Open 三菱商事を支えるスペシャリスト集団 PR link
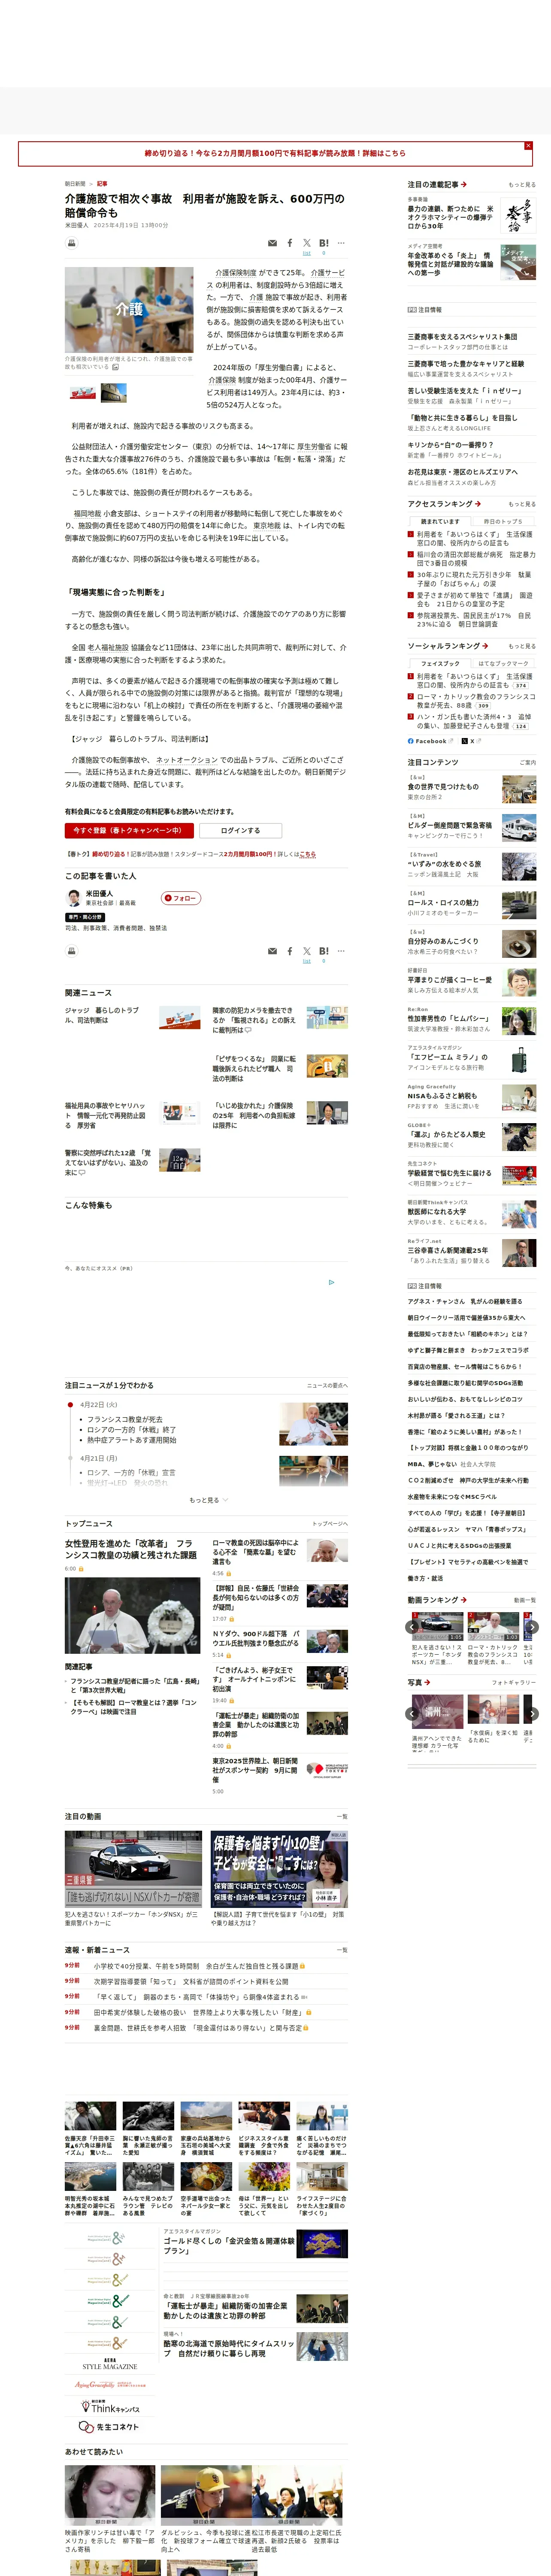 (x=462, y=337)
